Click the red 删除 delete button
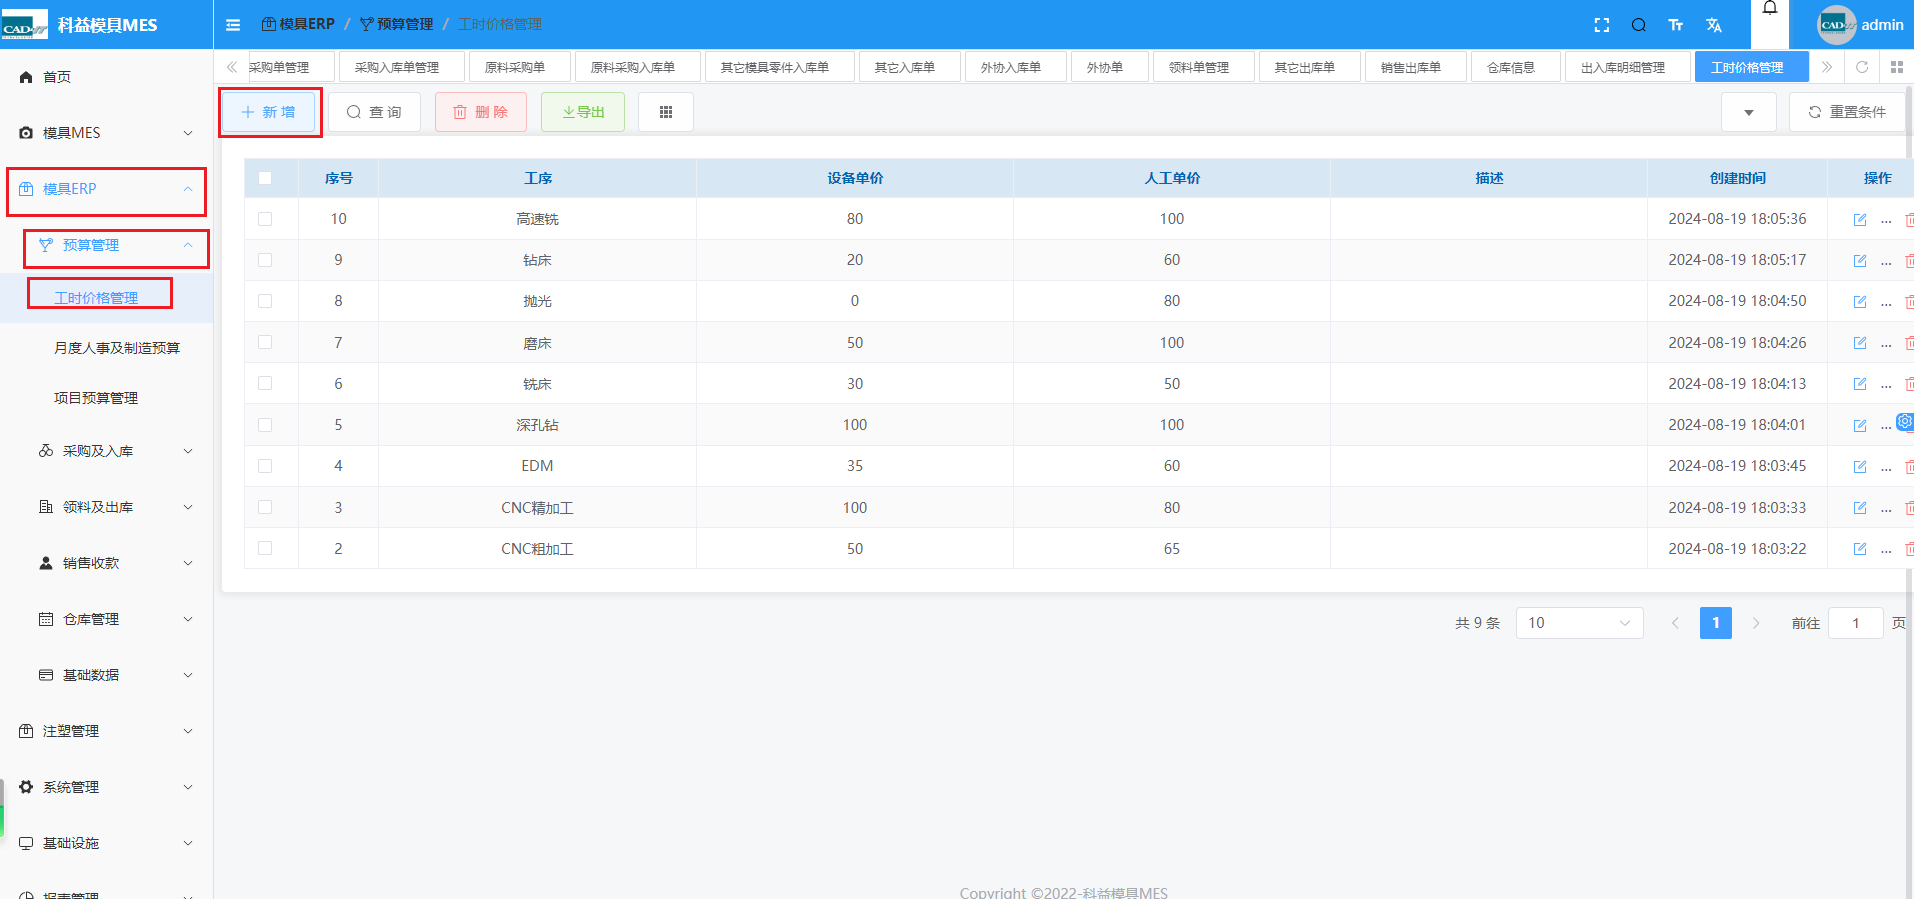This screenshot has height=899, width=1914. (x=481, y=112)
